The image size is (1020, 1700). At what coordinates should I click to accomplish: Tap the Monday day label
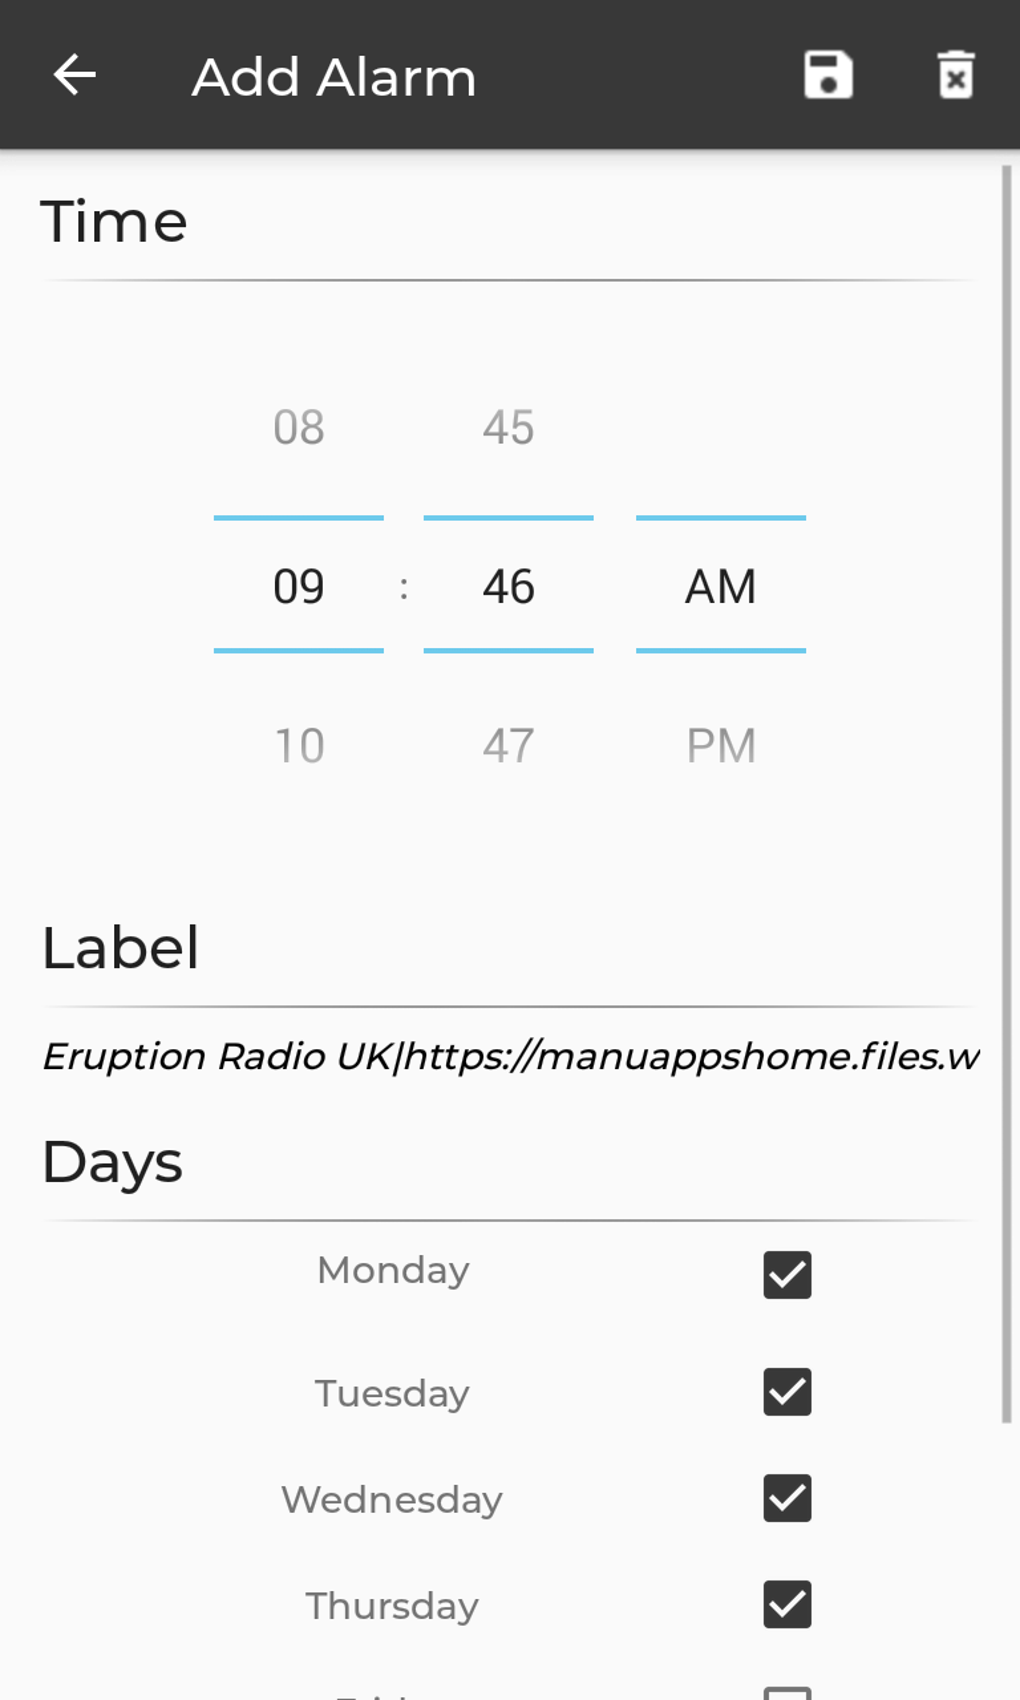[393, 1271]
